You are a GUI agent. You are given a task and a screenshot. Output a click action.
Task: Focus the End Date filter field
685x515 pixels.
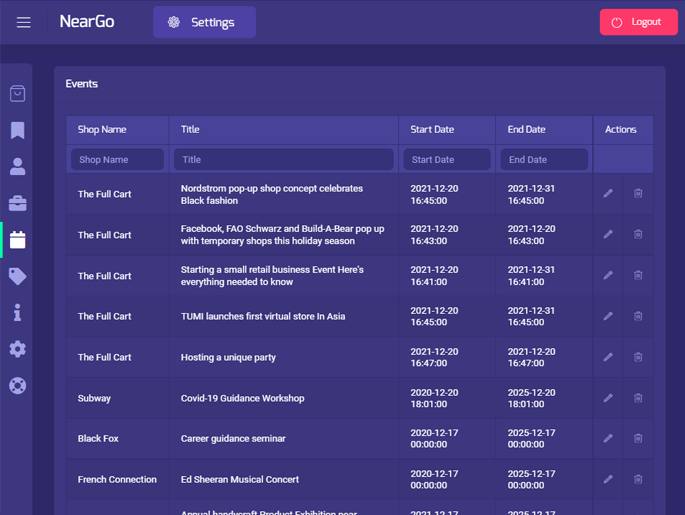pos(543,160)
